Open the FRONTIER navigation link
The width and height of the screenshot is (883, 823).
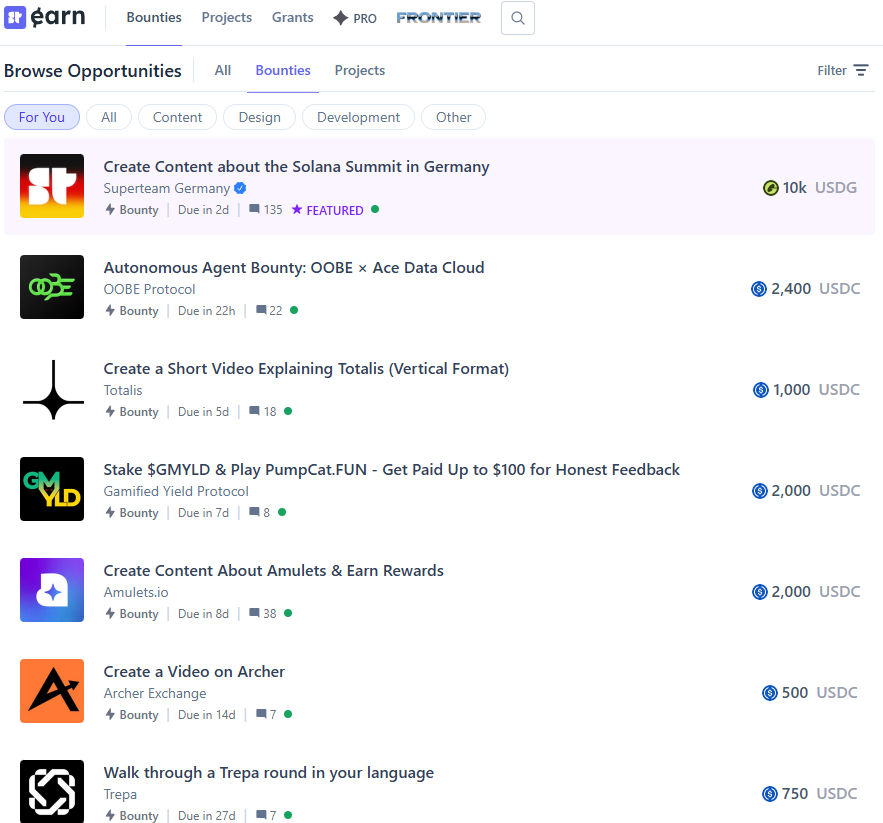tap(439, 18)
